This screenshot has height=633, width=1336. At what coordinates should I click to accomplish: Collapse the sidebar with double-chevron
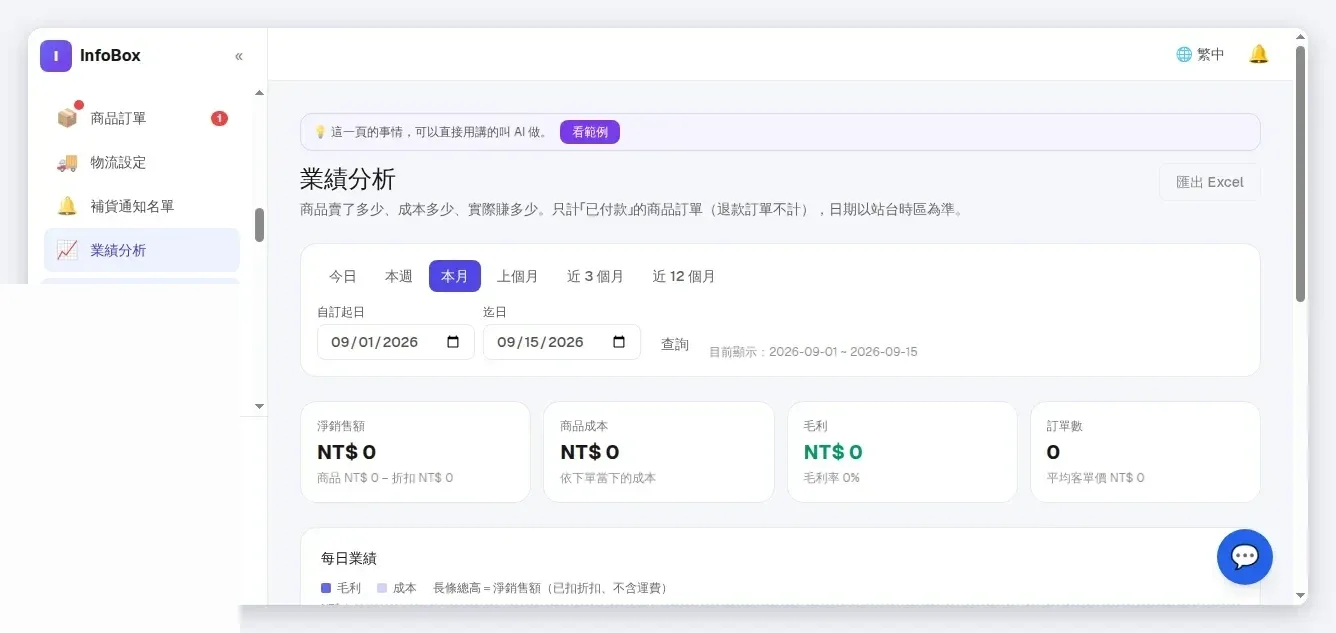[x=239, y=56]
